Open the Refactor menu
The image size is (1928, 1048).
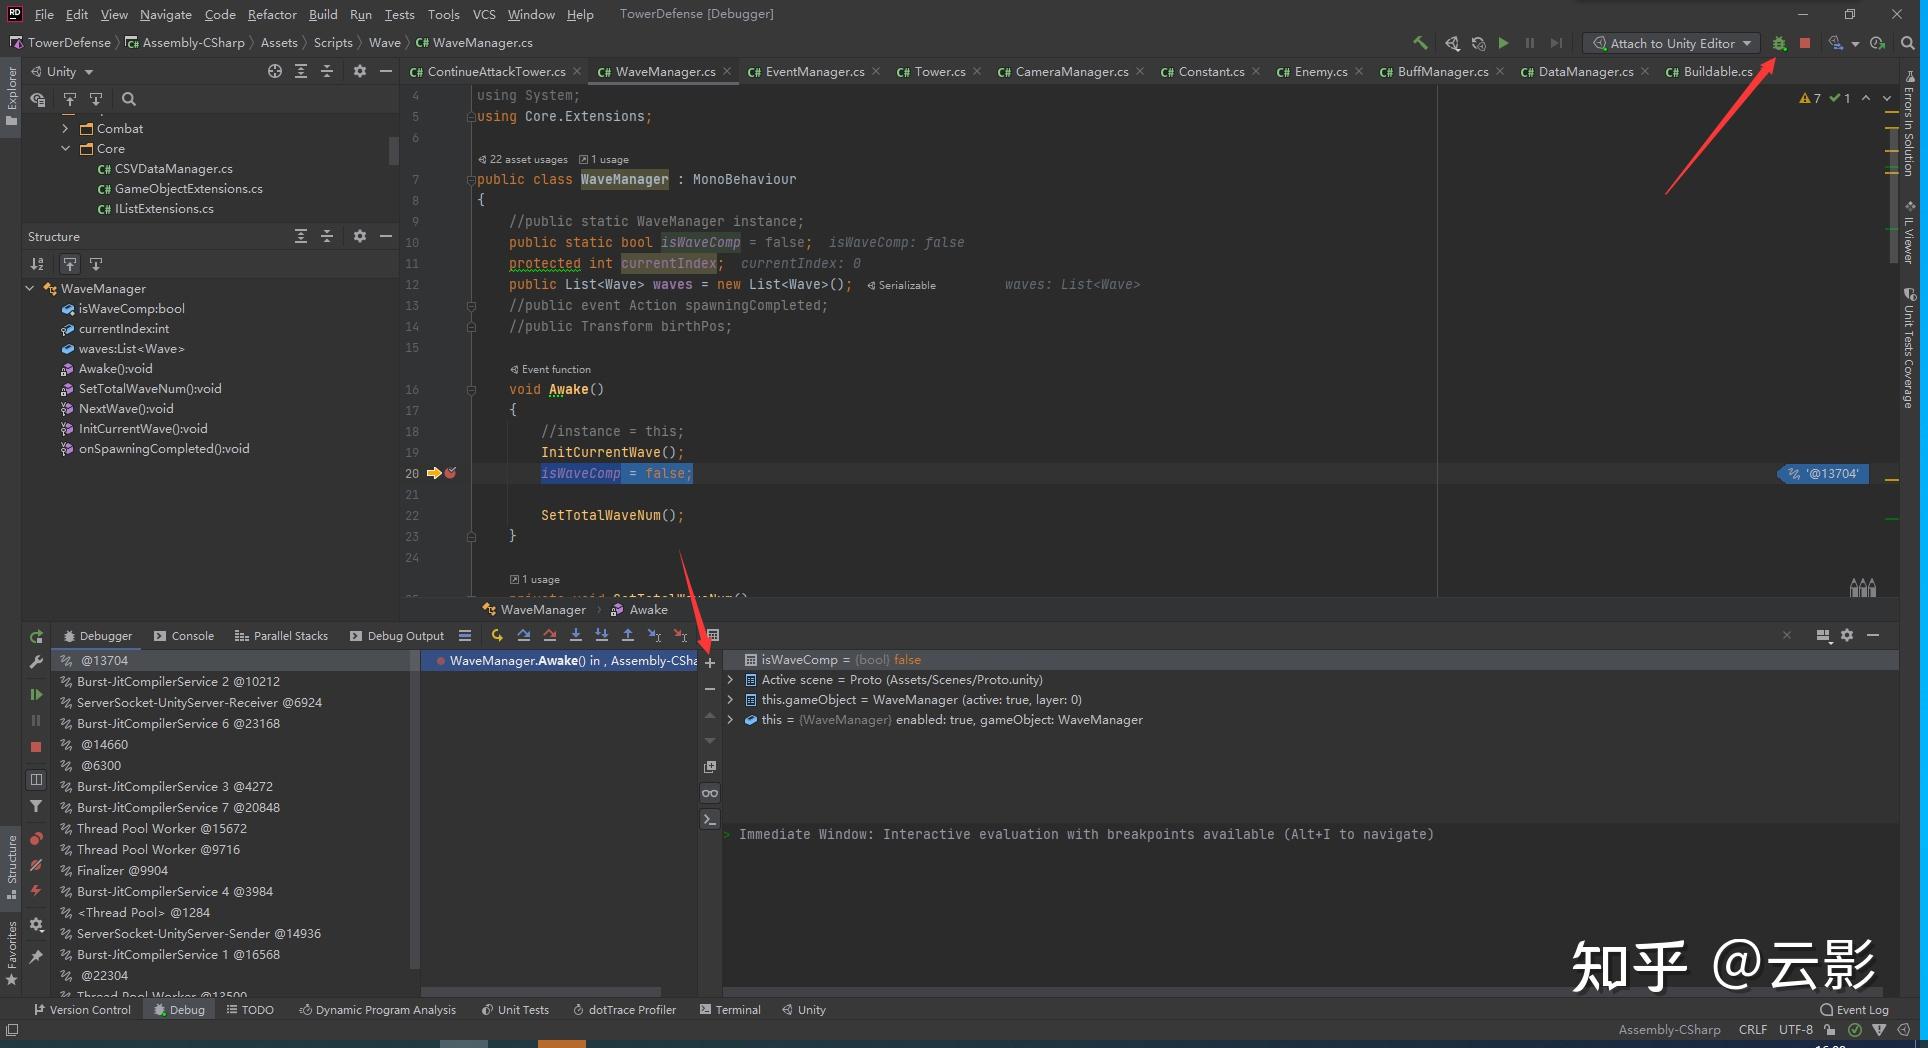coord(272,14)
